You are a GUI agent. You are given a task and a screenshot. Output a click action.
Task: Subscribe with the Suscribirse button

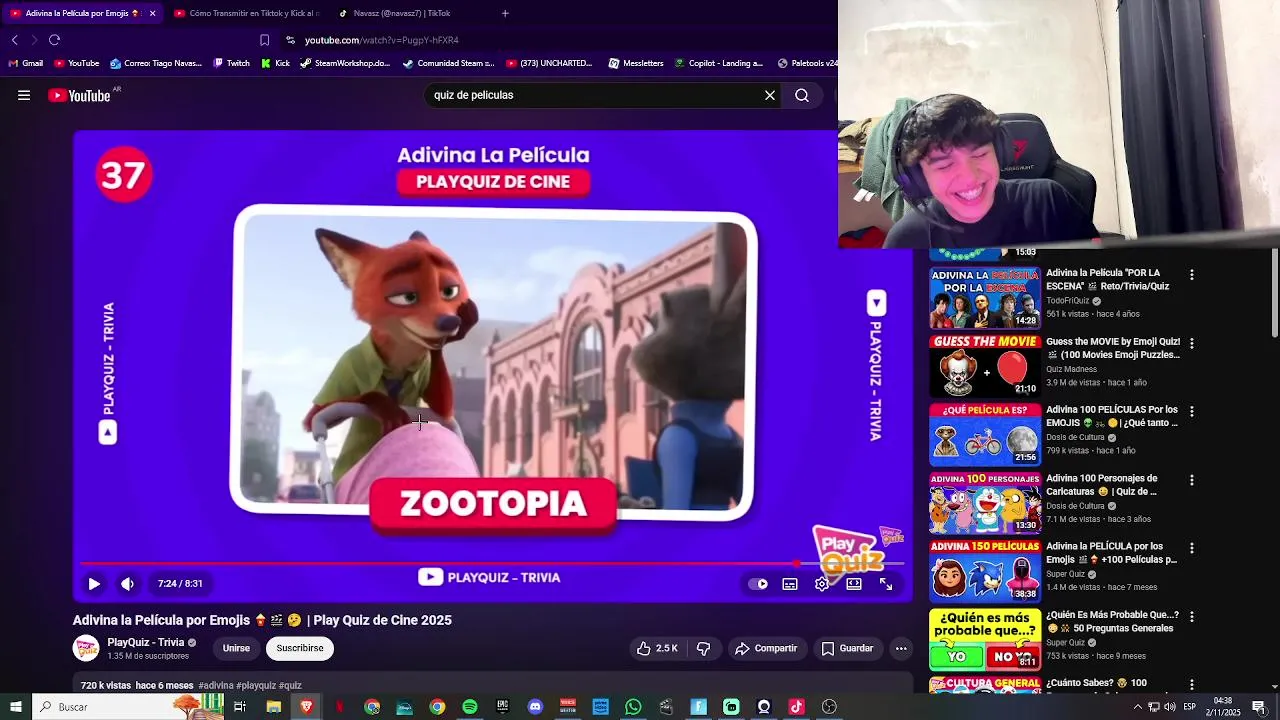(x=300, y=648)
